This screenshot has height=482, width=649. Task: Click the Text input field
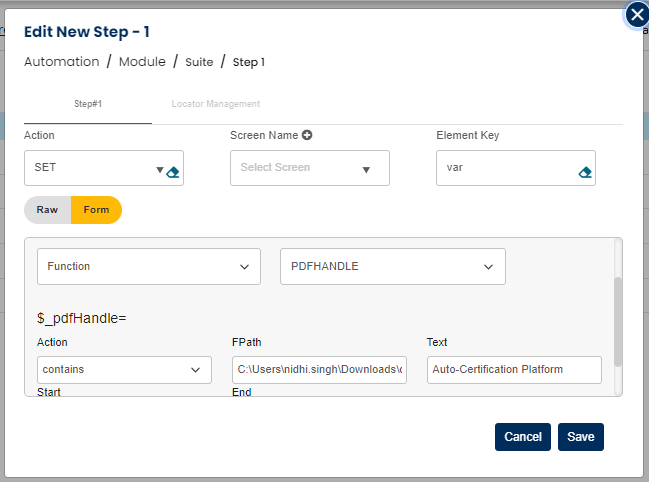513,370
